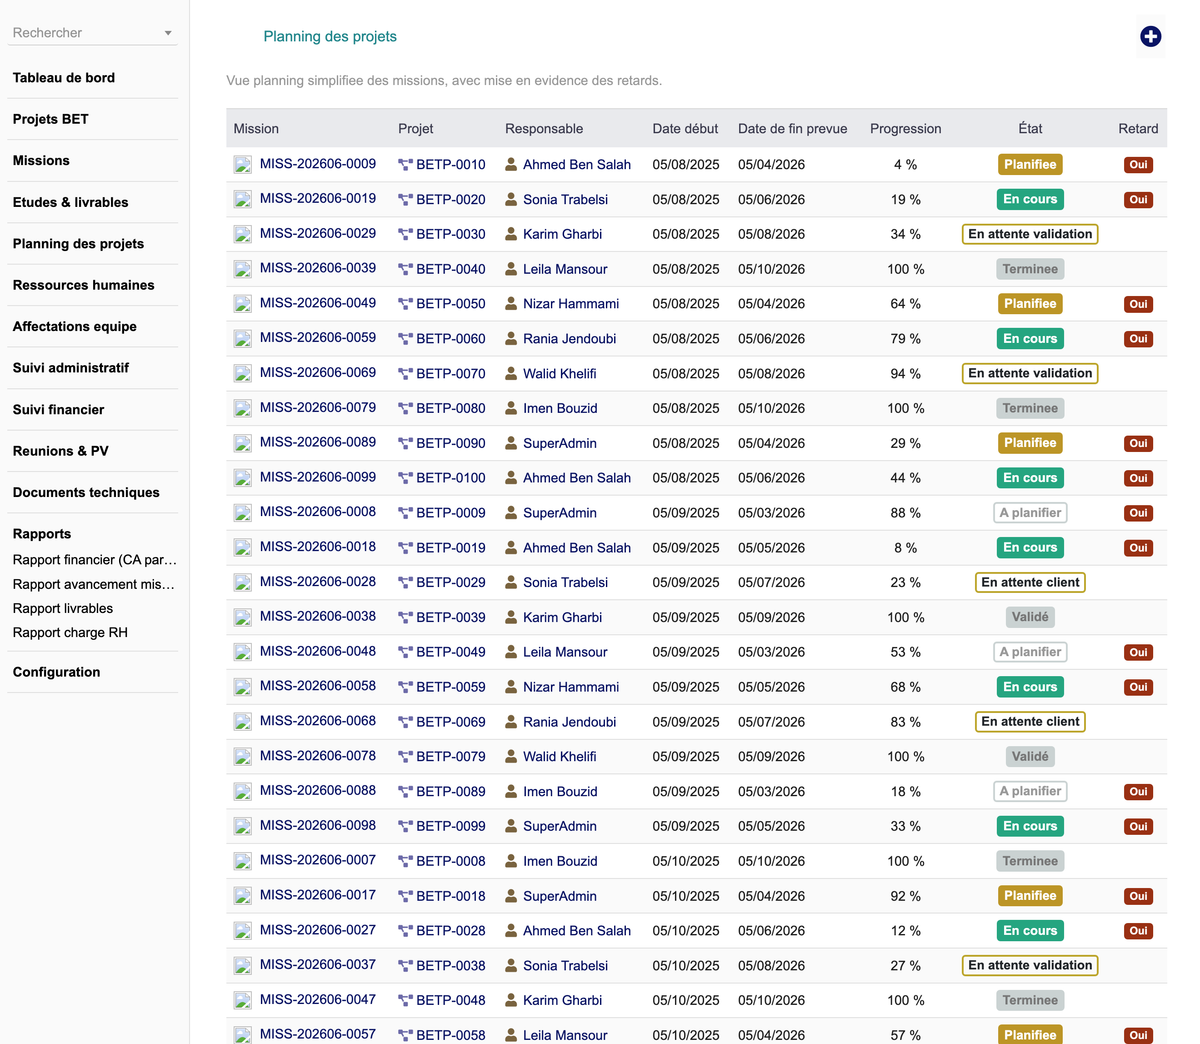Open Rapport avancement missions link
Screen dimensions: 1200x1044
pos(94,584)
